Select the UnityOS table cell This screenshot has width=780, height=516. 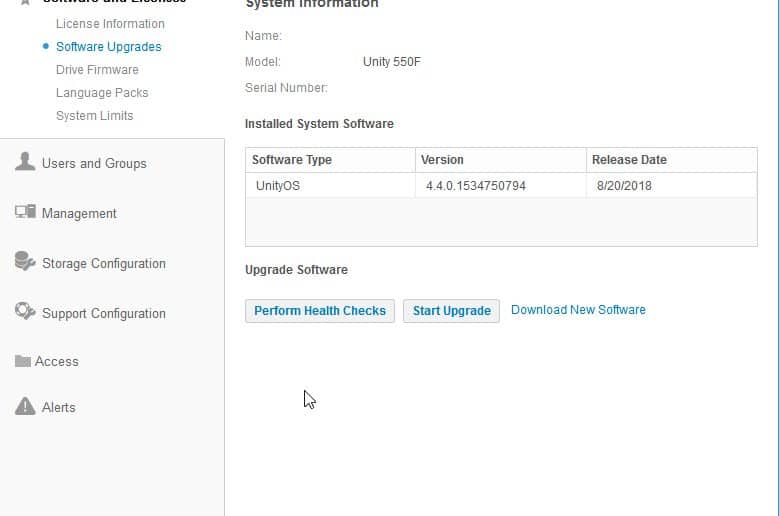[x=330, y=186]
